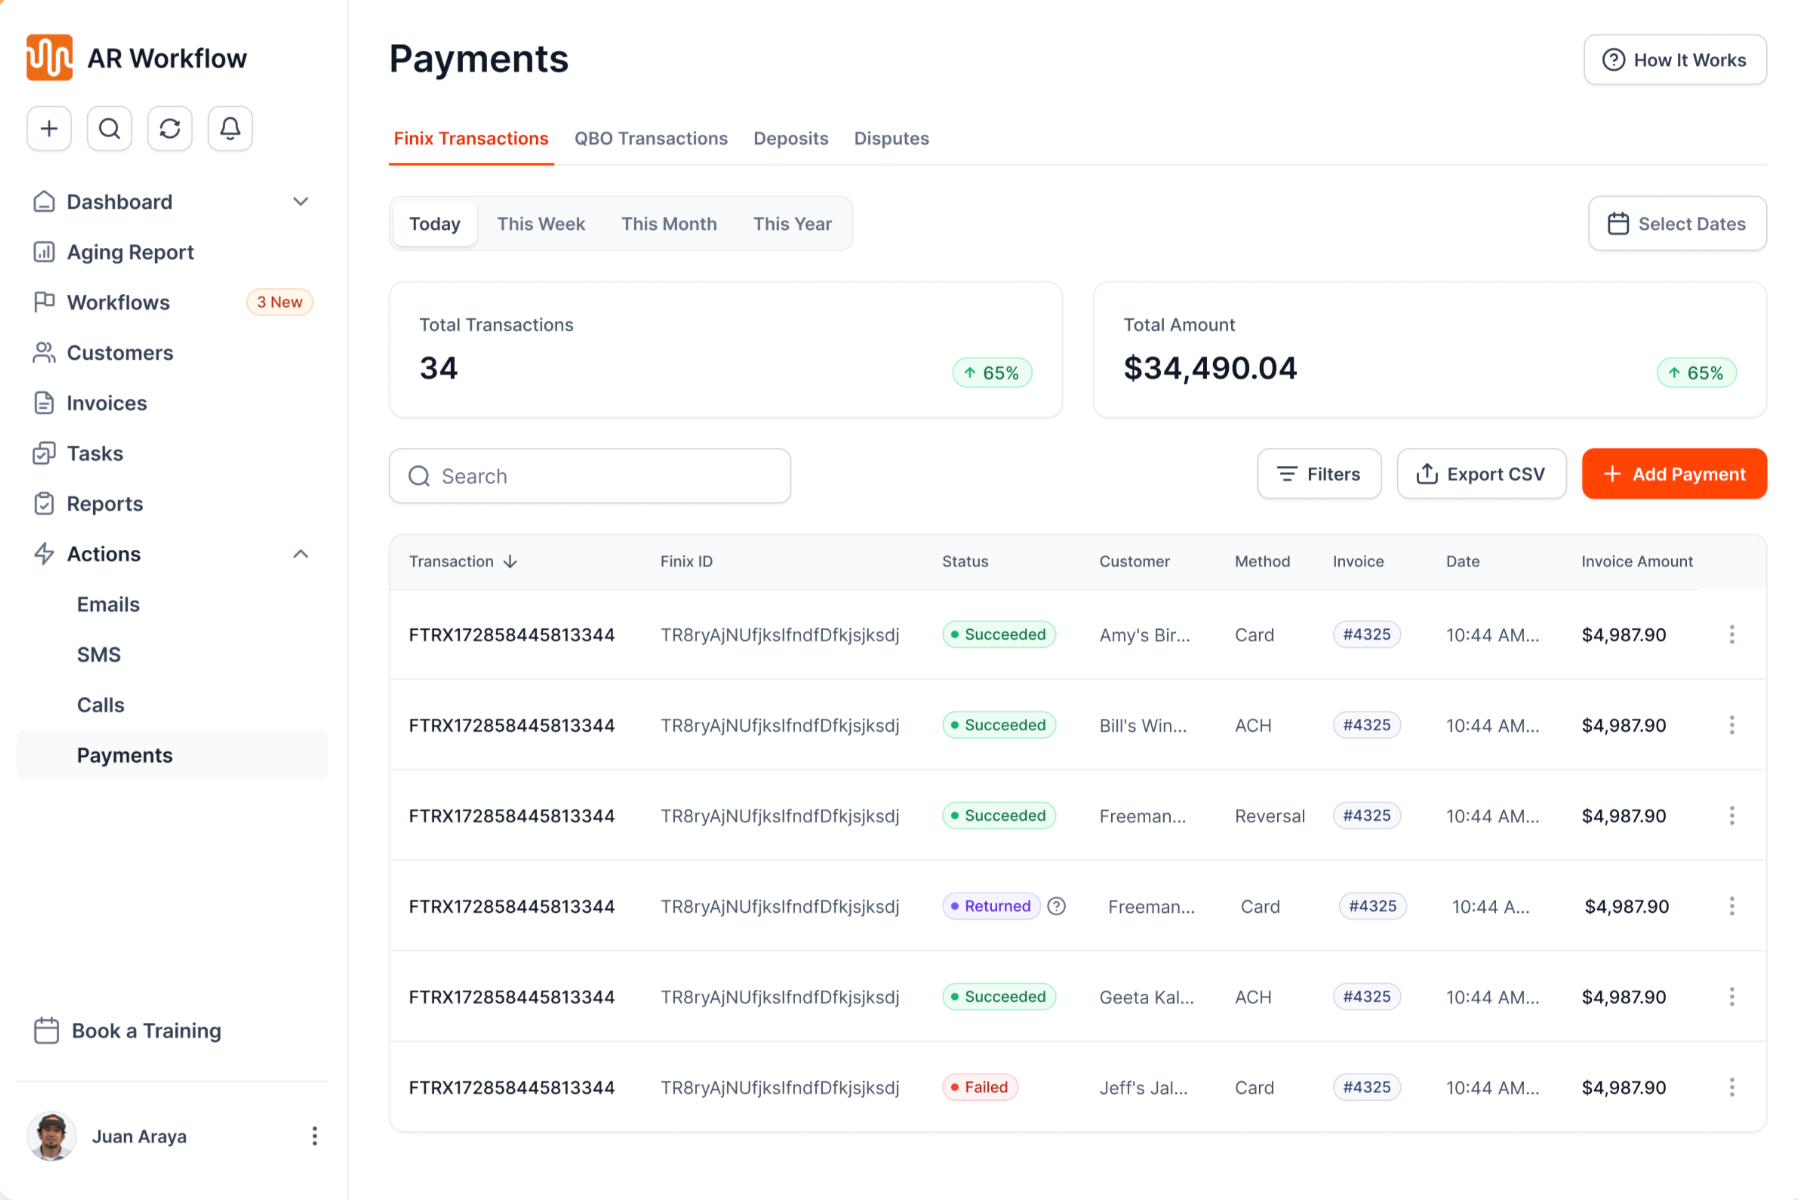Collapse the Actions section chevron
Image resolution: width=1798 pixels, height=1200 pixels.
(300, 554)
